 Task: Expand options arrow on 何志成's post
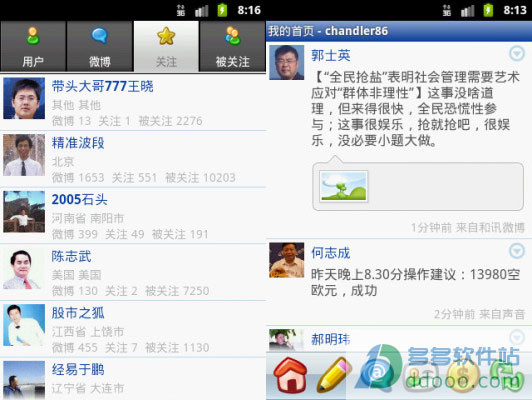pyautogui.click(x=517, y=251)
